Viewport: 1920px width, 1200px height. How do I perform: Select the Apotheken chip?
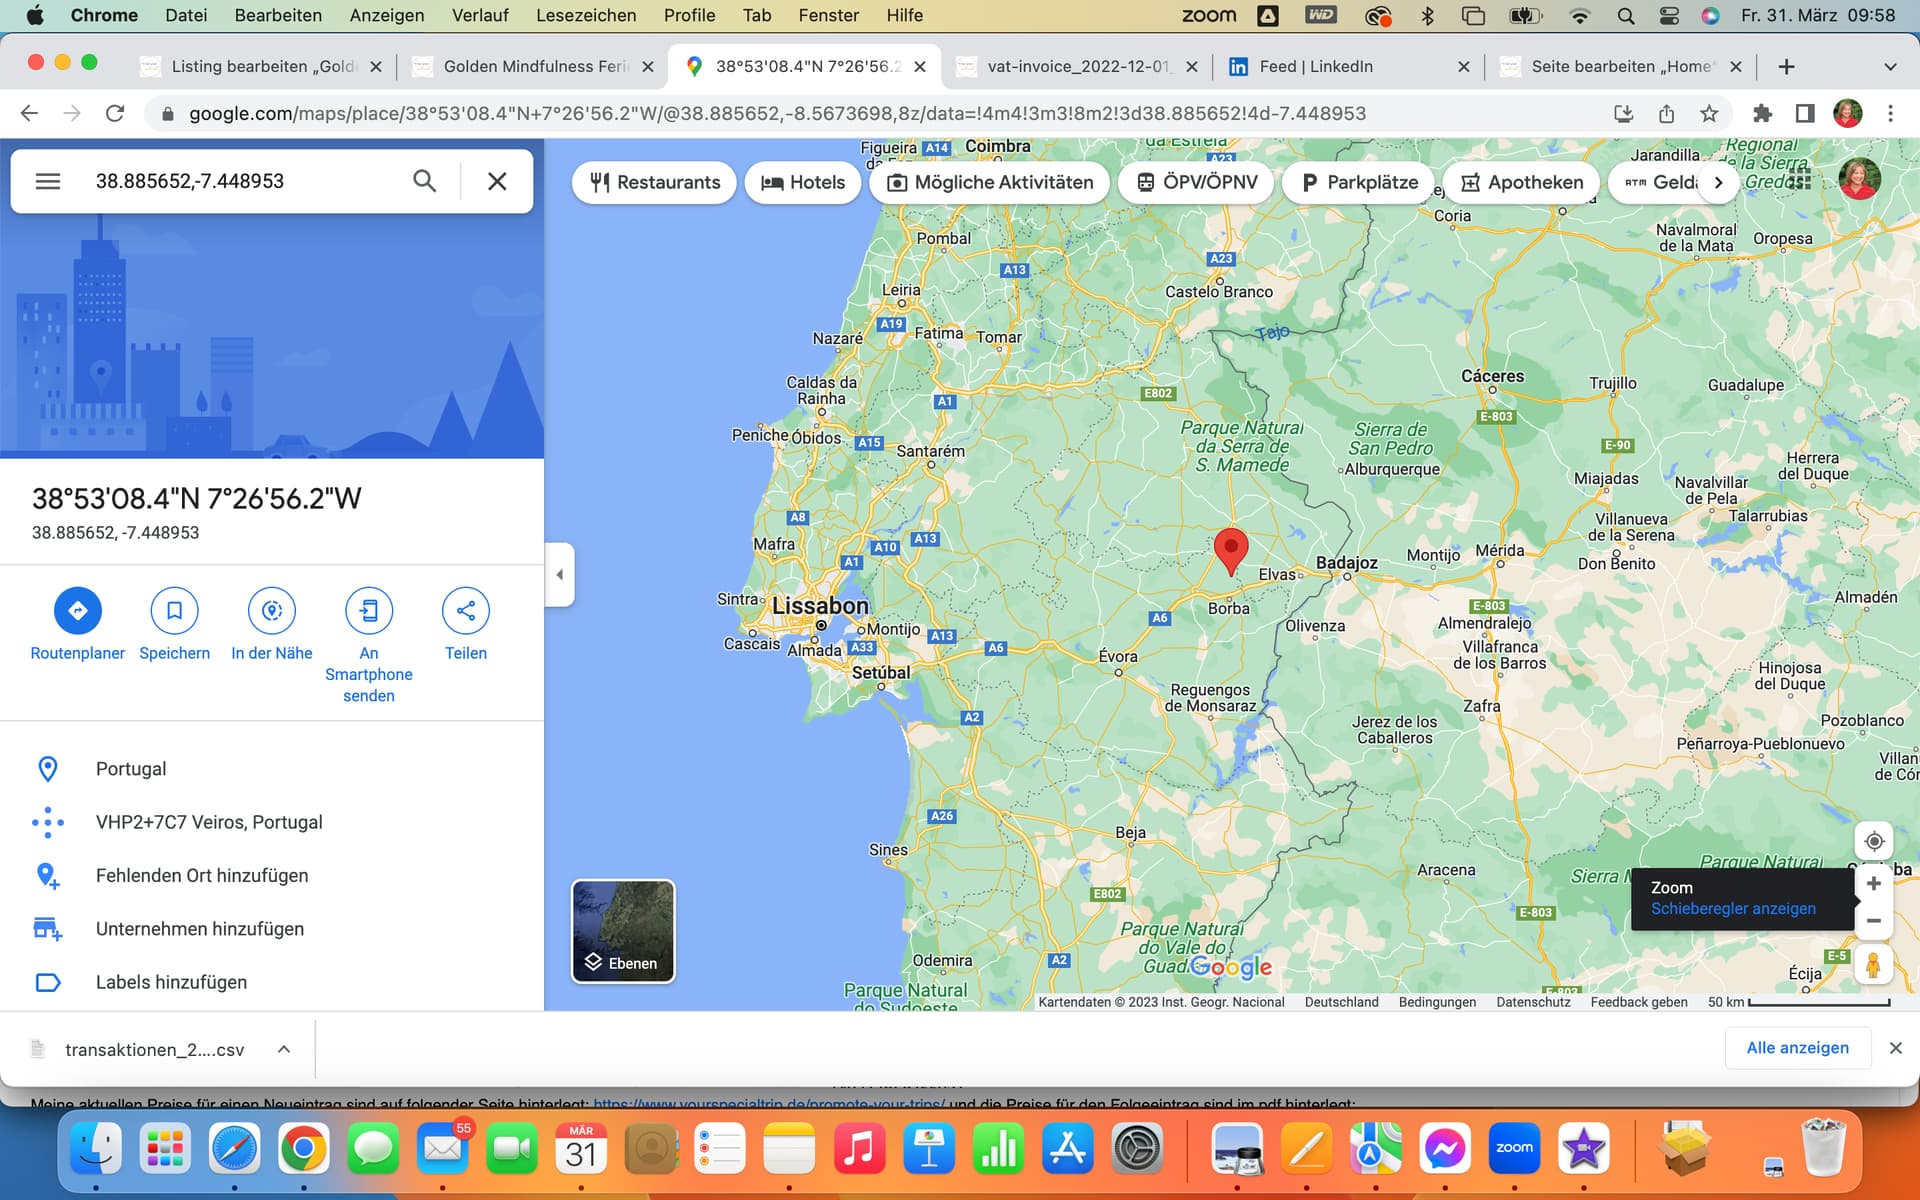point(1522,182)
